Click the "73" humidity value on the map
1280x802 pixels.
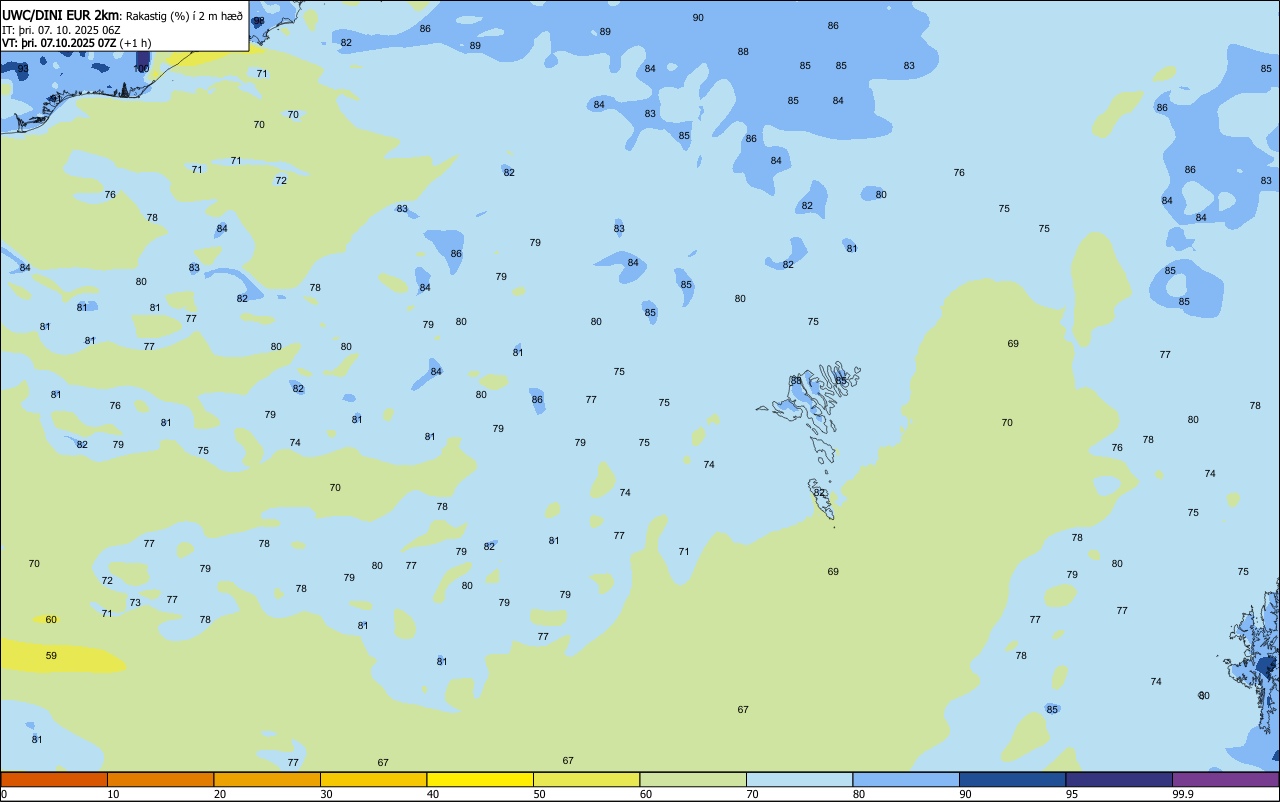coord(135,603)
